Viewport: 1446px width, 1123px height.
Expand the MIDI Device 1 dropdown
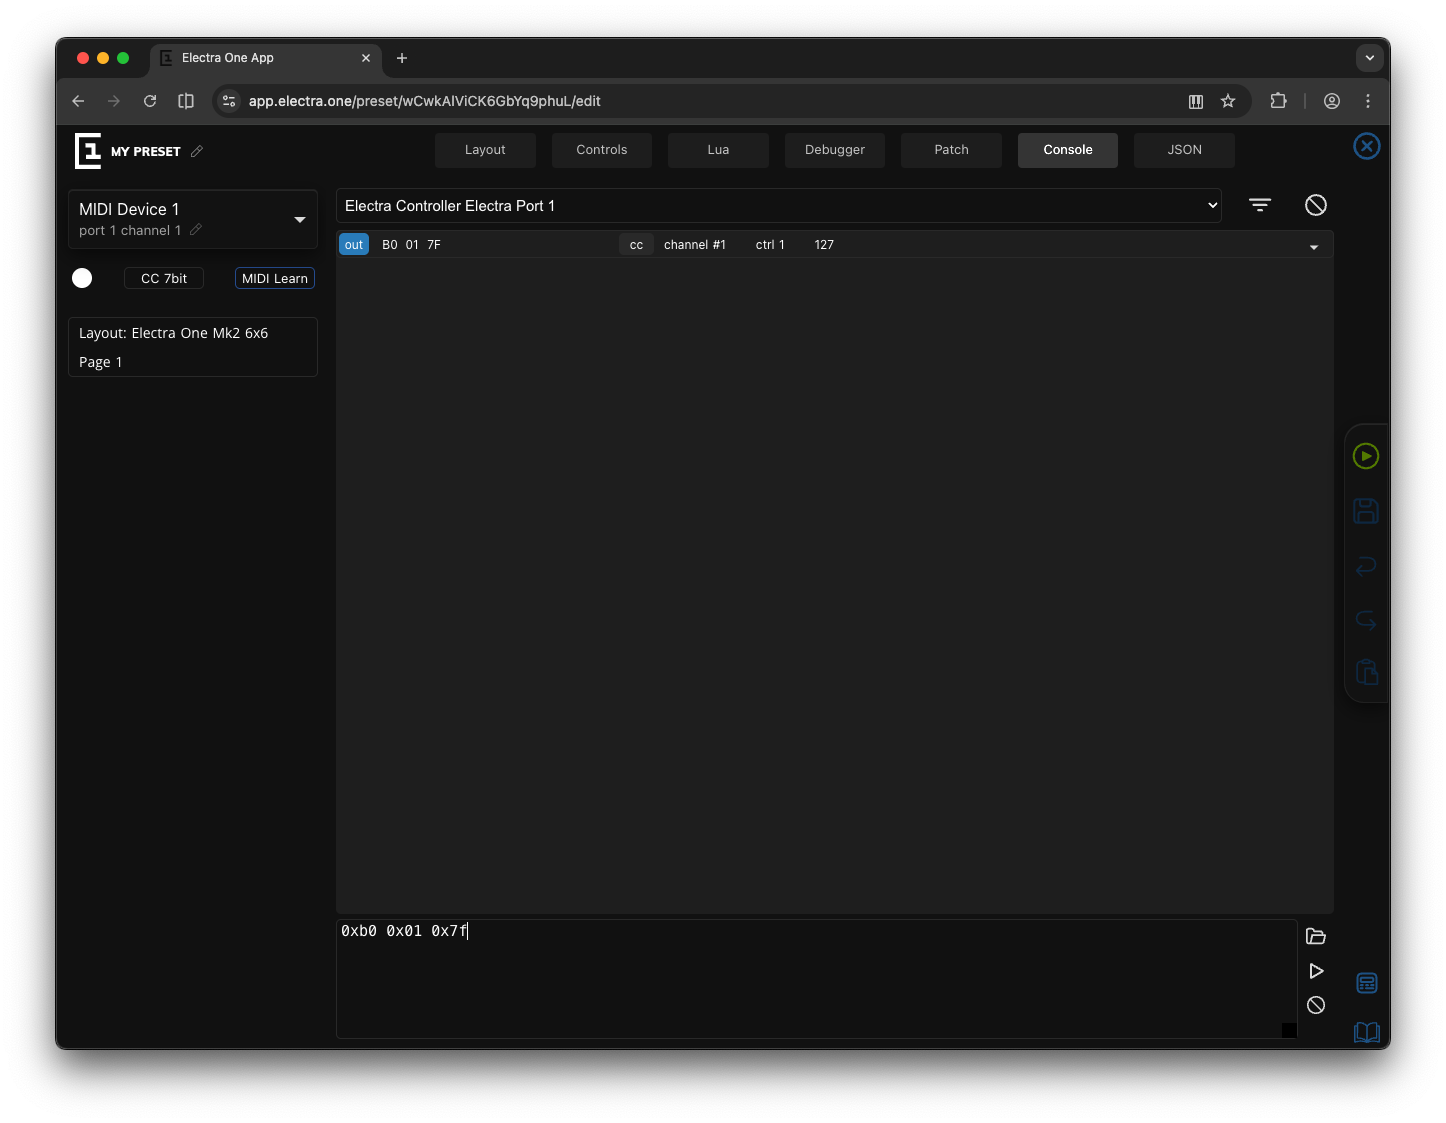point(299,219)
